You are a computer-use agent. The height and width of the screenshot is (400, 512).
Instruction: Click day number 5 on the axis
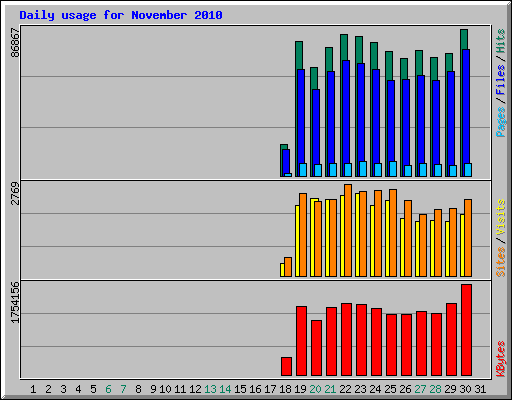click(x=93, y=389)
